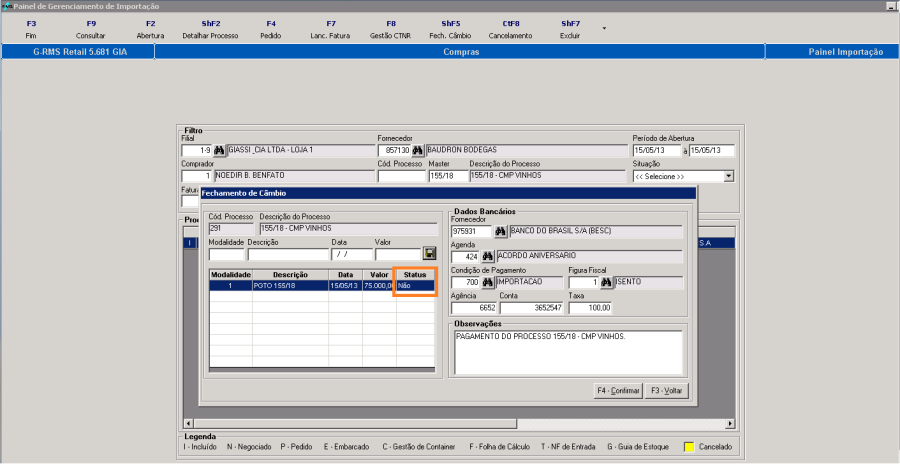900x464 pixels.
Task: Click the bank agenda code 424 field
Action: pos(465,256)
